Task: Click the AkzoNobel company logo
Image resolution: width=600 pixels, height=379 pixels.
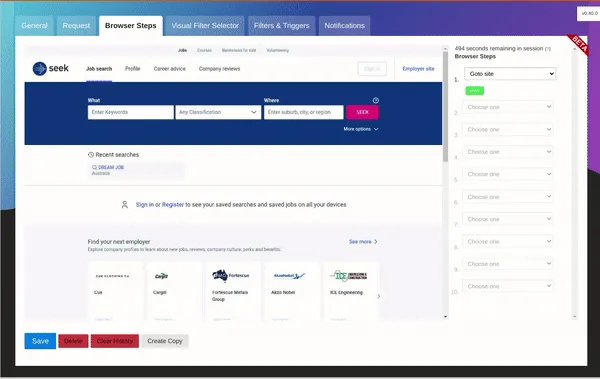Action: pos(289,276)
